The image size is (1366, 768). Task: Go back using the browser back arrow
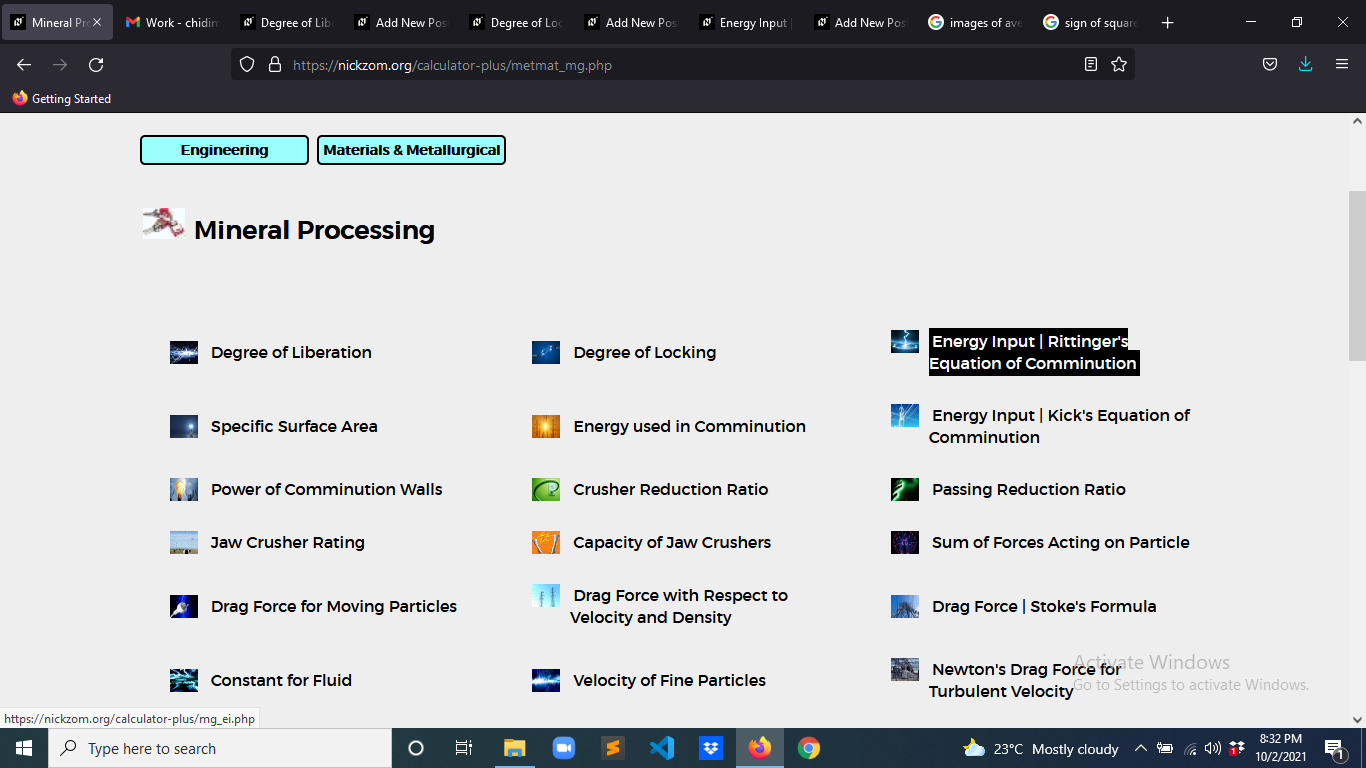tap(24, 65)
